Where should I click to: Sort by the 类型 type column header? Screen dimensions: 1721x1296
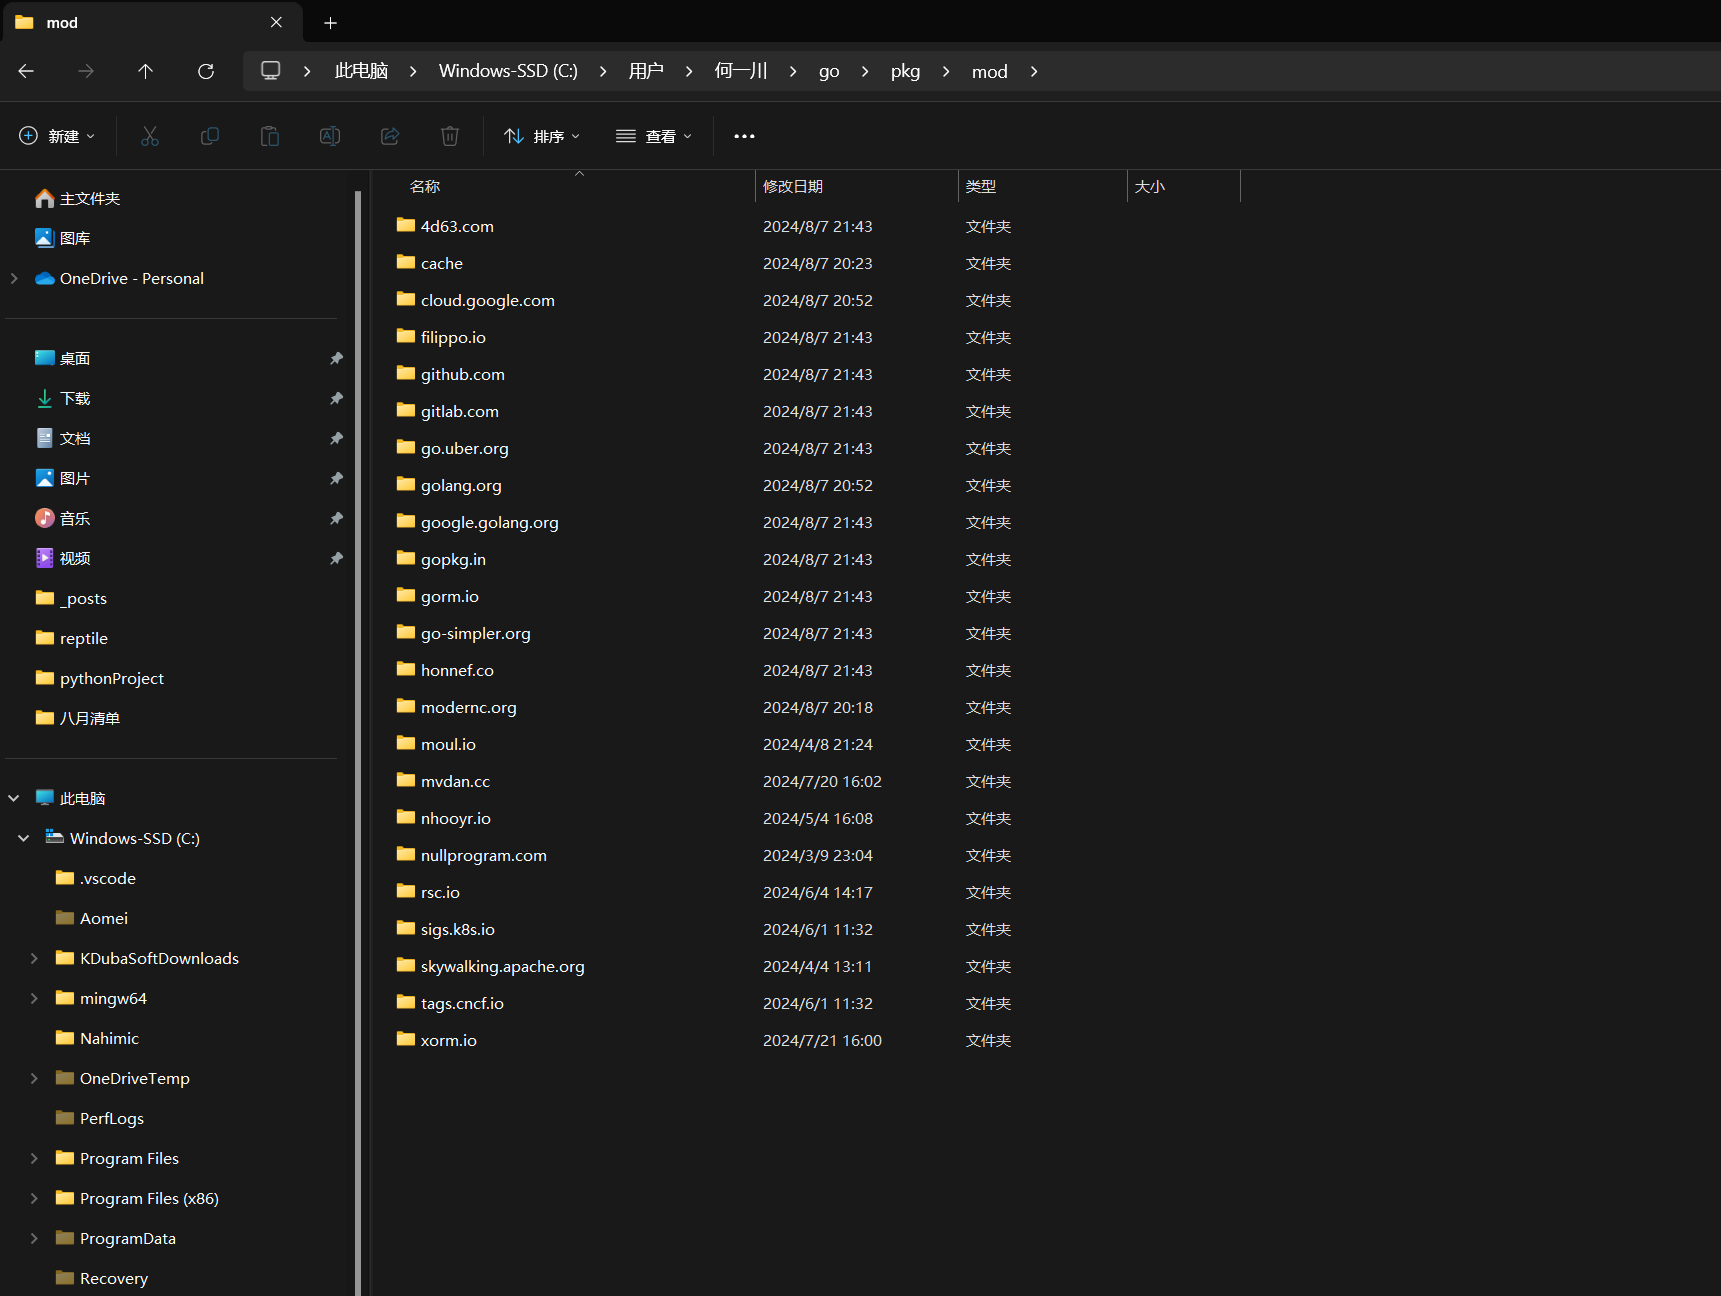pyautogui.click(x=1042, y=186)
